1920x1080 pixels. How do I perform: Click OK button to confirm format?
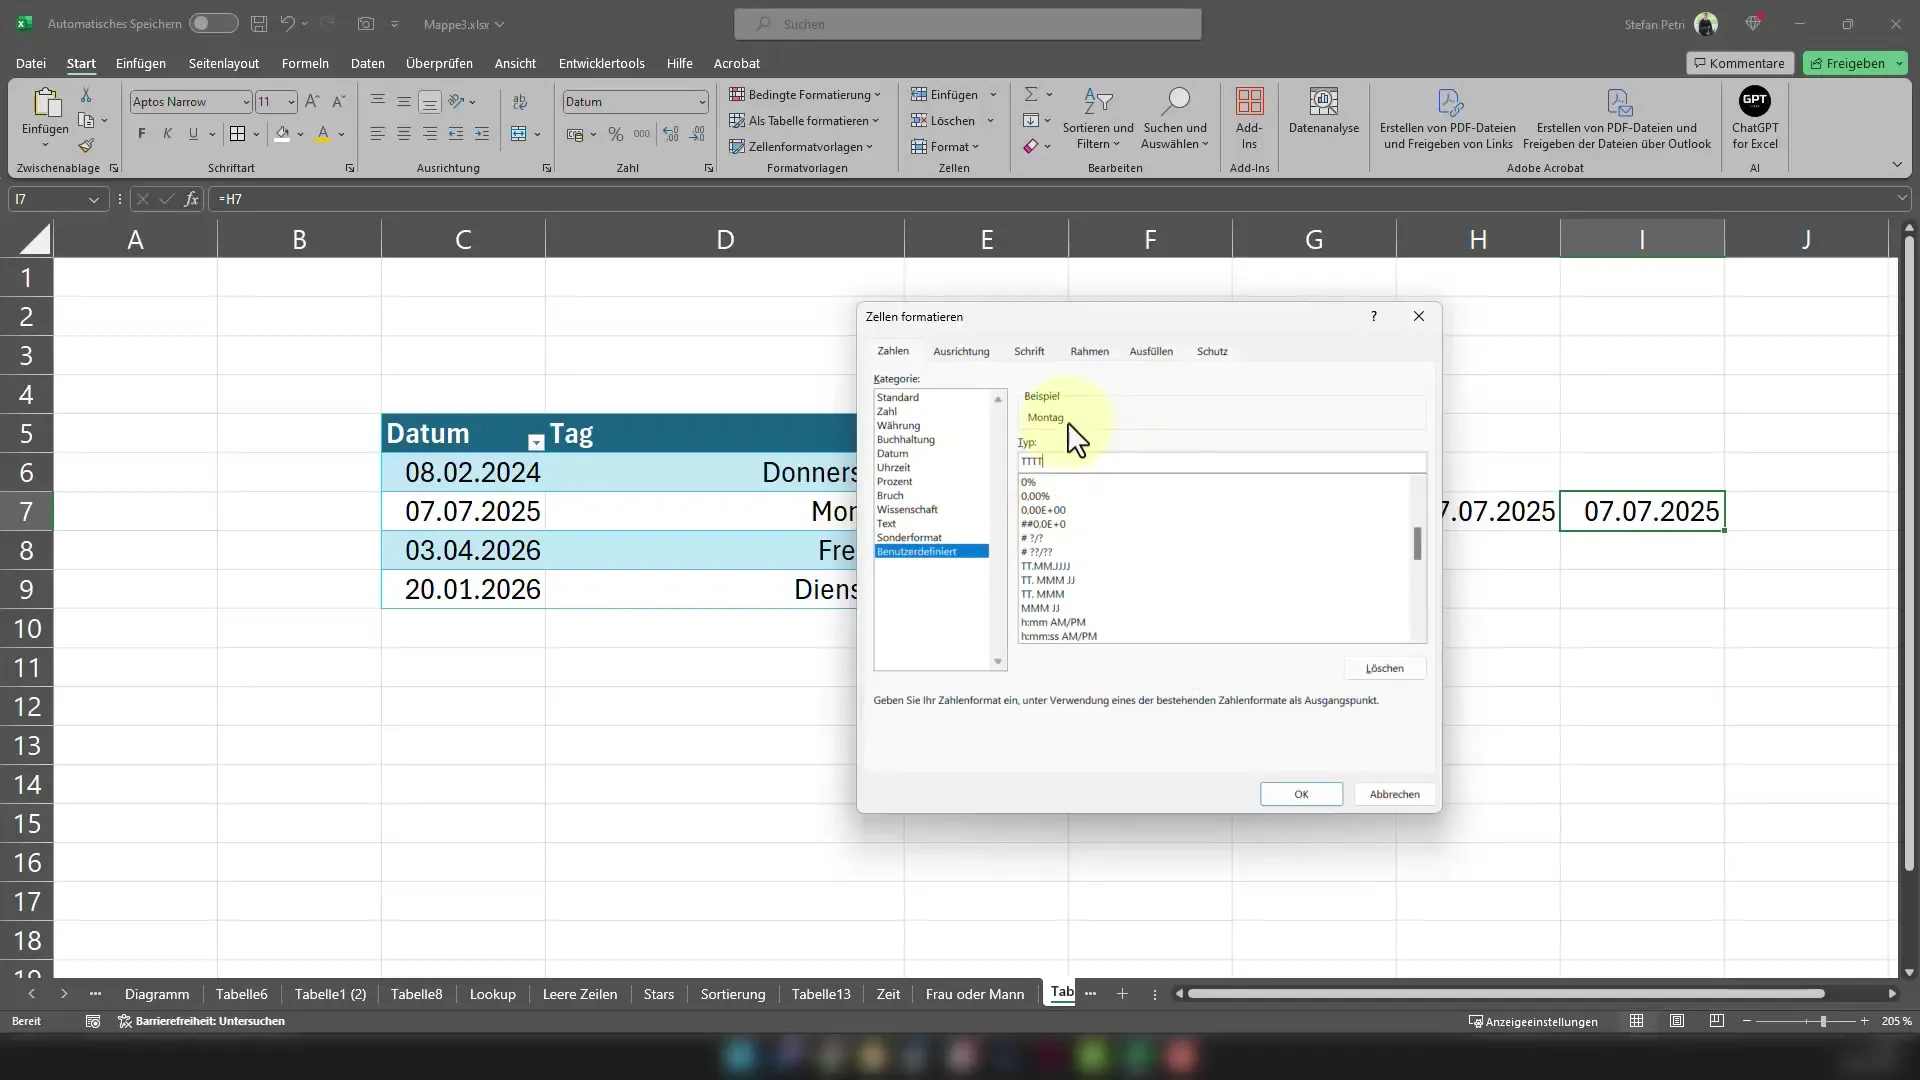click(x=1302, y=793)
